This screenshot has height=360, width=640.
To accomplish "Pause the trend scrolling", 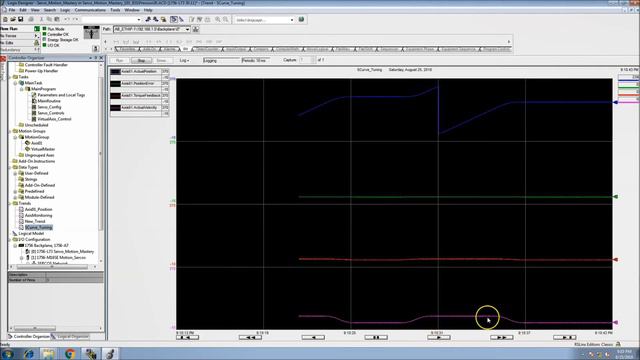I will point(376,338).
